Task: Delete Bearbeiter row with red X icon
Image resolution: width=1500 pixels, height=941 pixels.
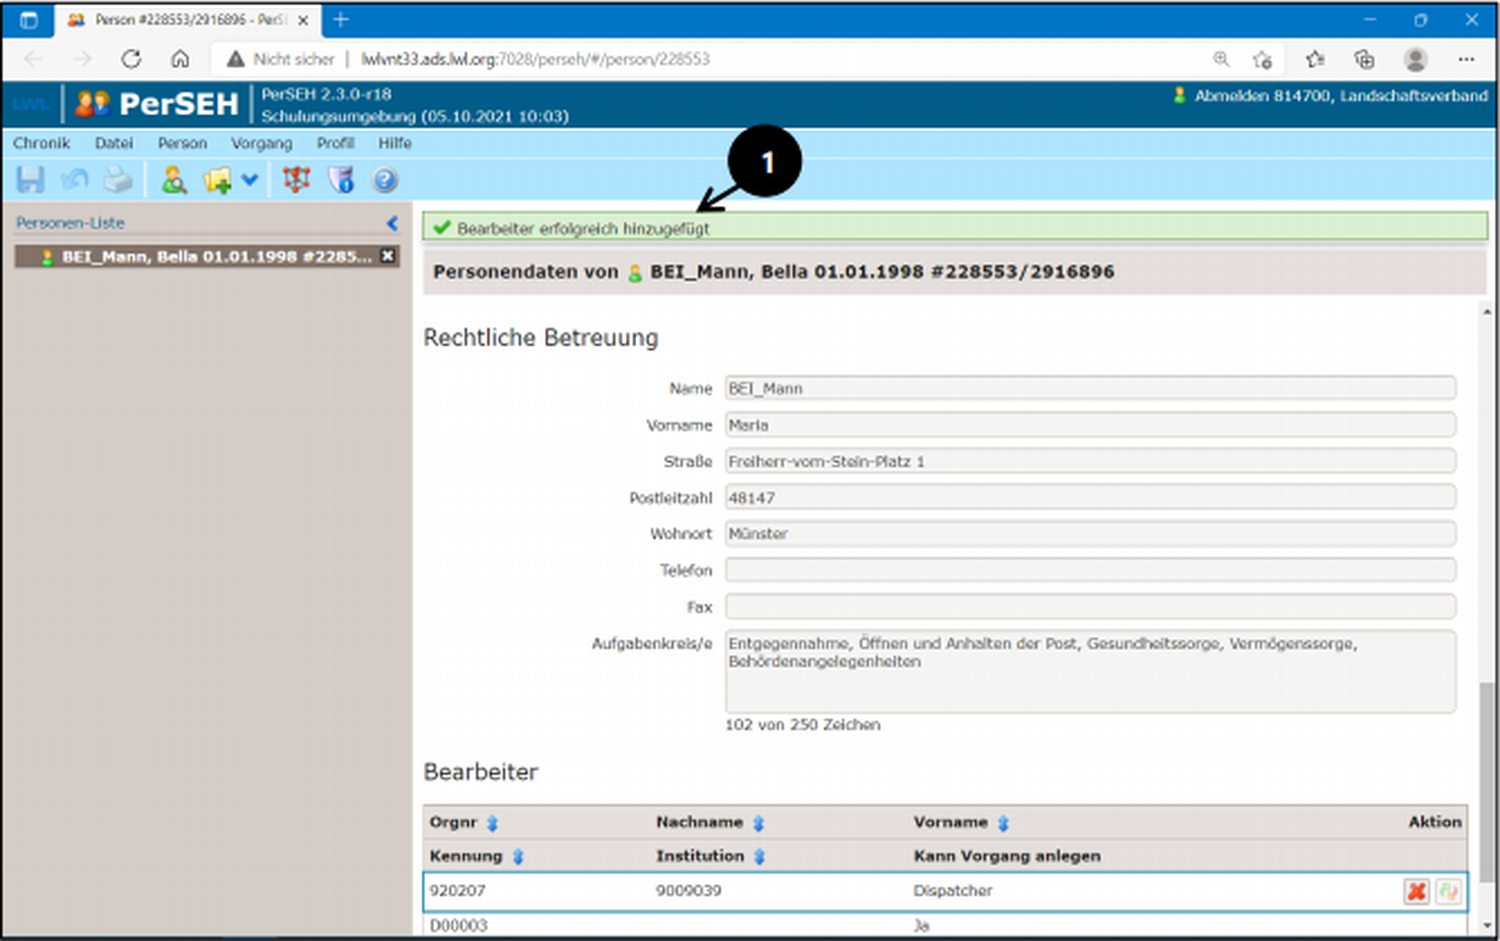Action: point(1416,891)
